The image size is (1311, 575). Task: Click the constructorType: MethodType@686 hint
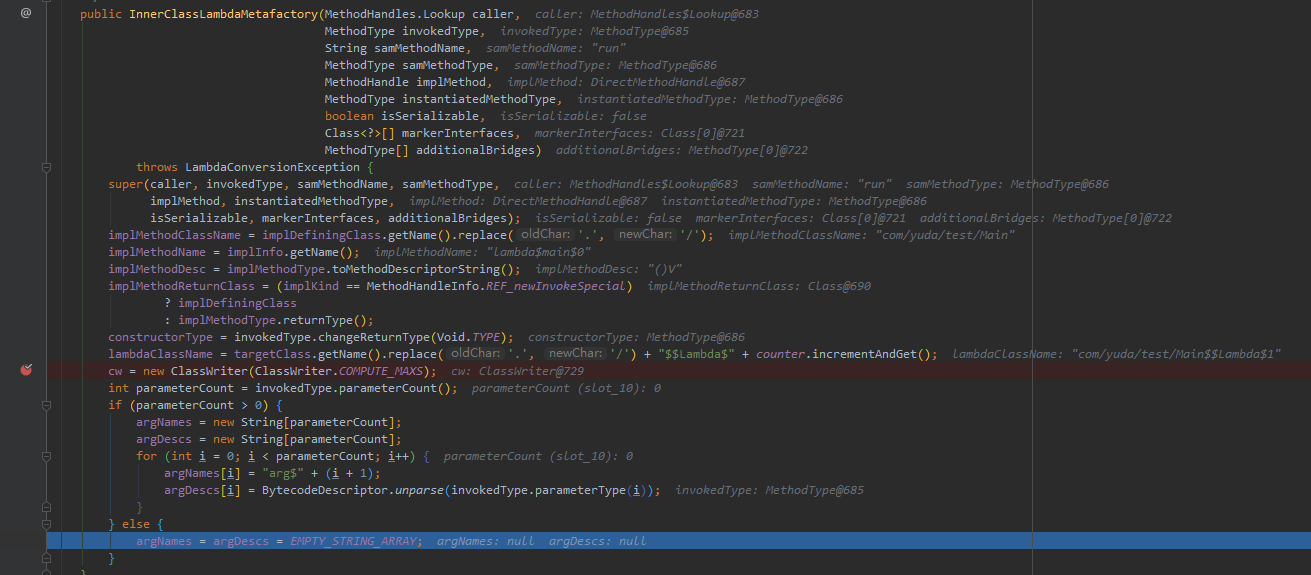coord(636,337)
